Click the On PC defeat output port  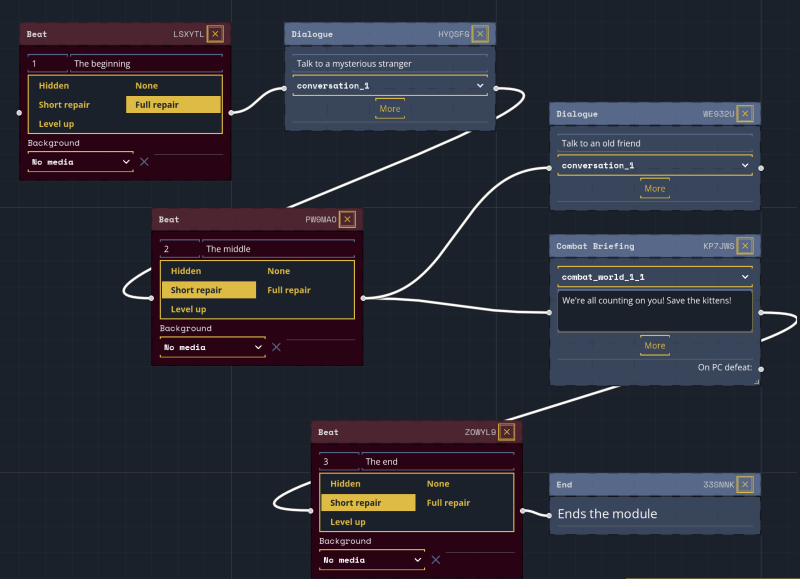(761, 369)
